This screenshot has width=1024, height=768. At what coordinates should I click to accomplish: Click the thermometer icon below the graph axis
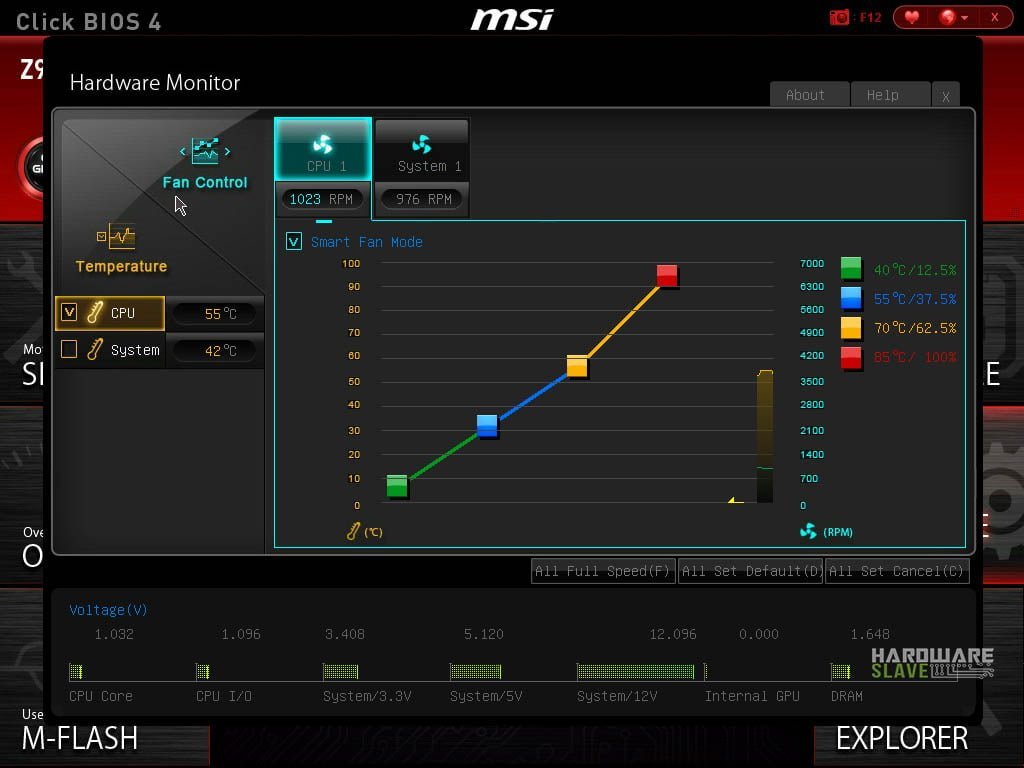353,531
